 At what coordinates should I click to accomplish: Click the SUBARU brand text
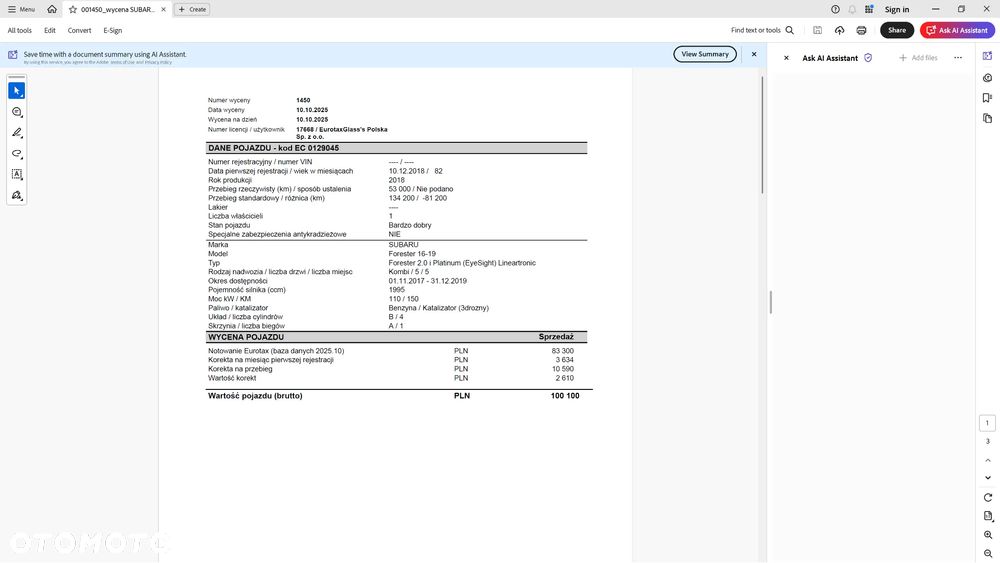pos(403,245)
